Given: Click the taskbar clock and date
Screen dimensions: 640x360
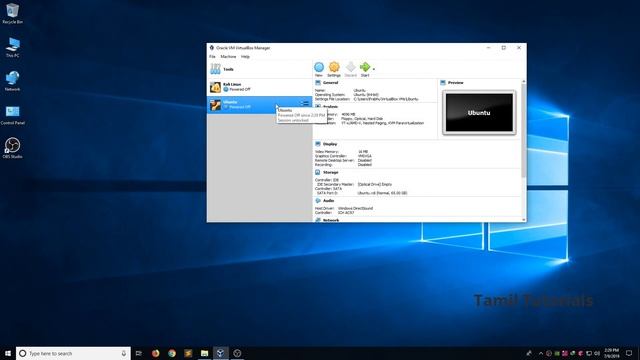Looking at the screenshot, I should point(611,353).
